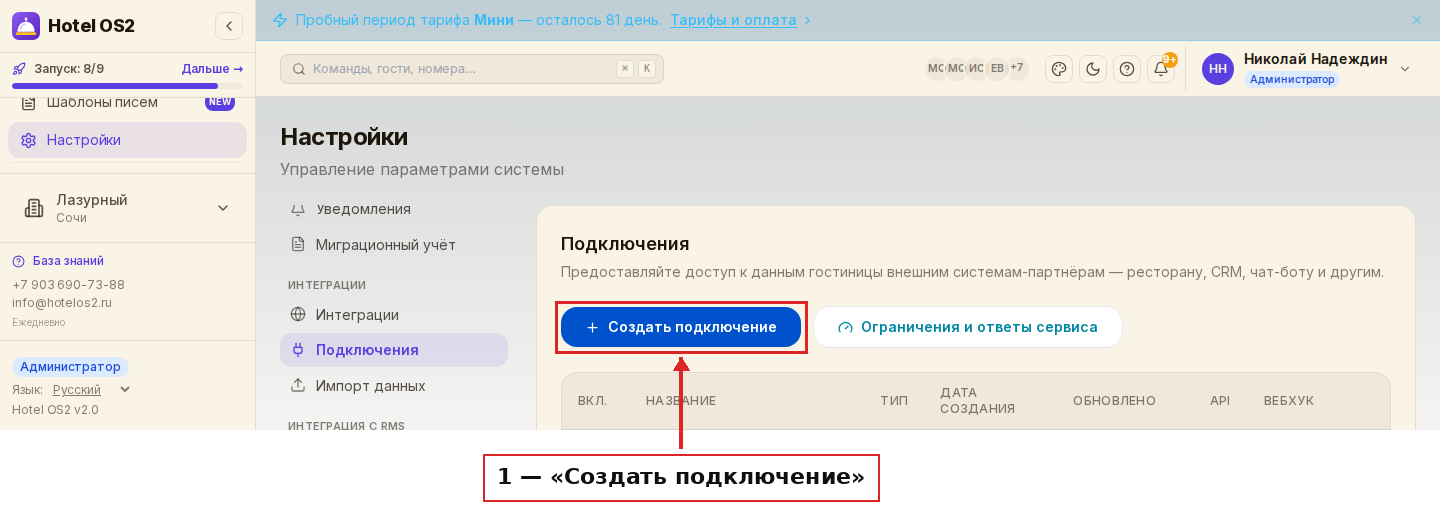The width and height of the screenshot is (1440, 525).
Task: Open the Русский language dropdown
Action: pyautogui.click(x=91, y=390)
